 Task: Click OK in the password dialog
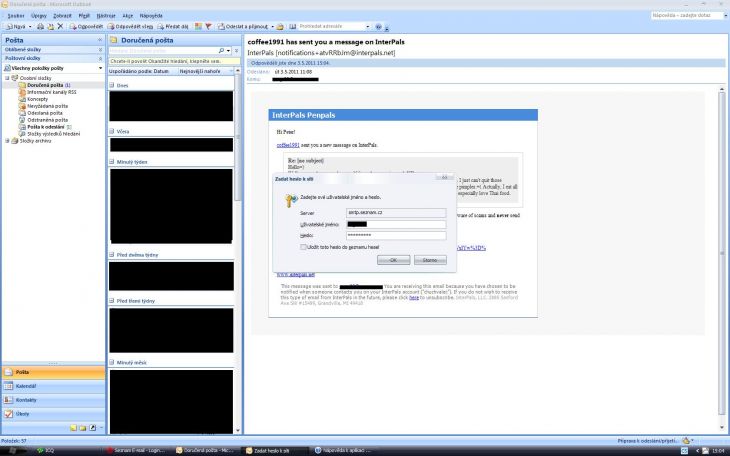pos(393,260)
